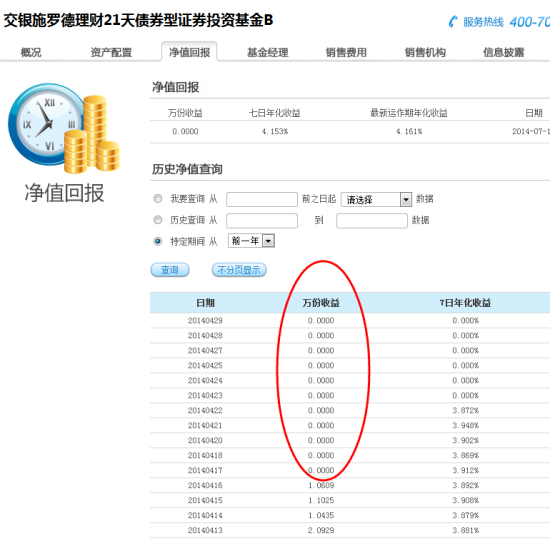Open the 请选择 dropdown

(x=376, y=199)
